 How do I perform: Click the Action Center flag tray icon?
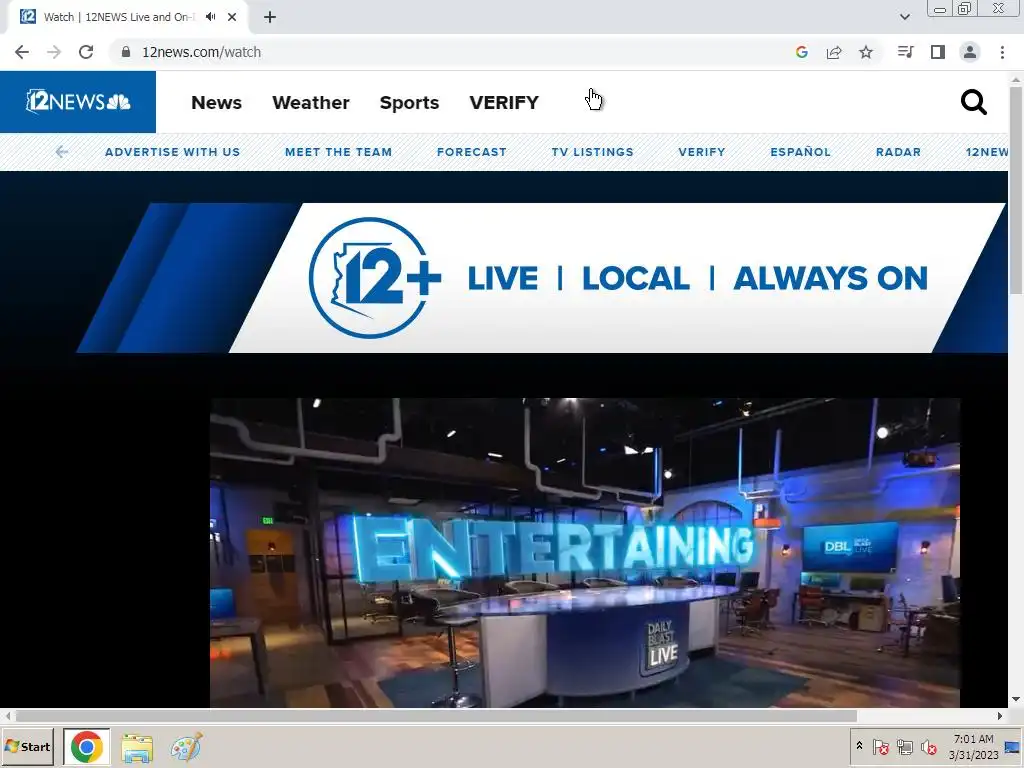(x=880, y=747)
